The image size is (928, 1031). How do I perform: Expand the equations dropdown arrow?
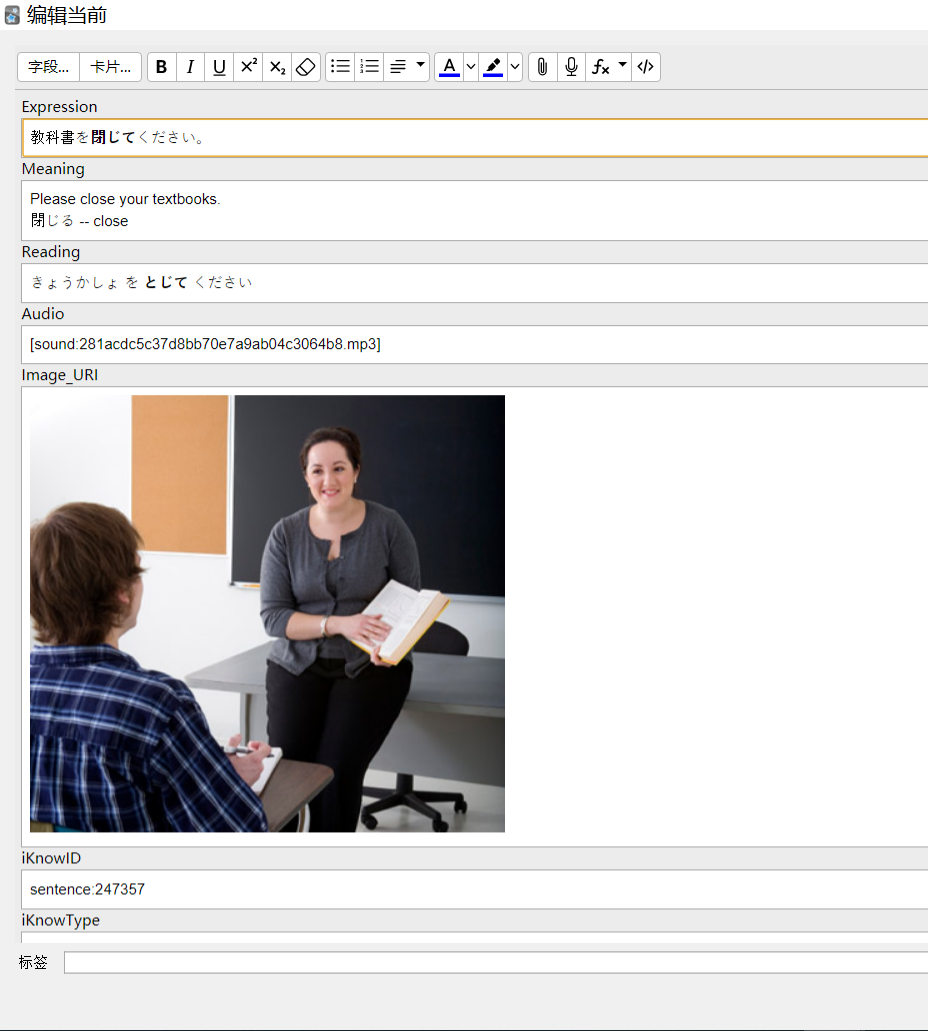click(622, 67)
